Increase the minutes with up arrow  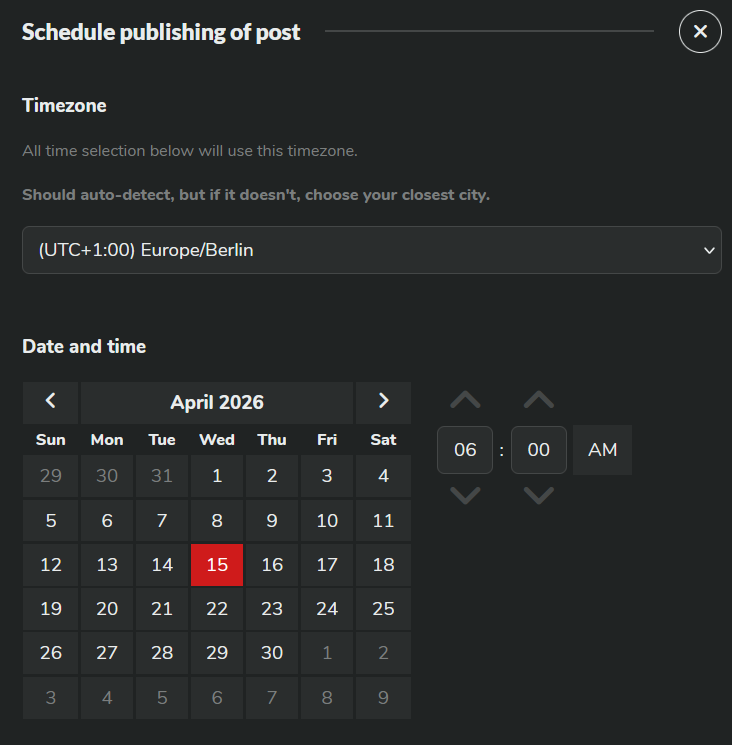pos(539,400)
